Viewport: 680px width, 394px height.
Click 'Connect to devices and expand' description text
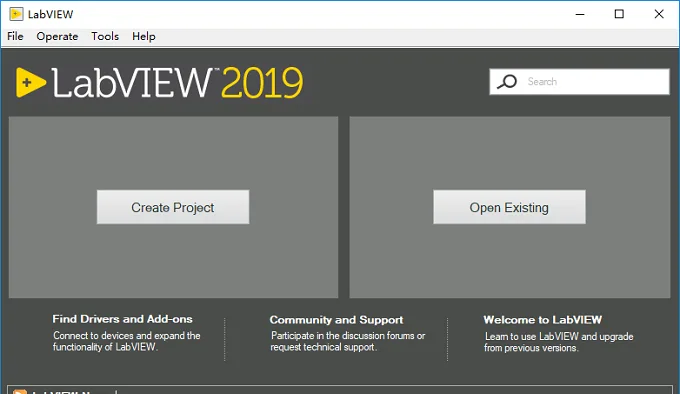point(127,342)
